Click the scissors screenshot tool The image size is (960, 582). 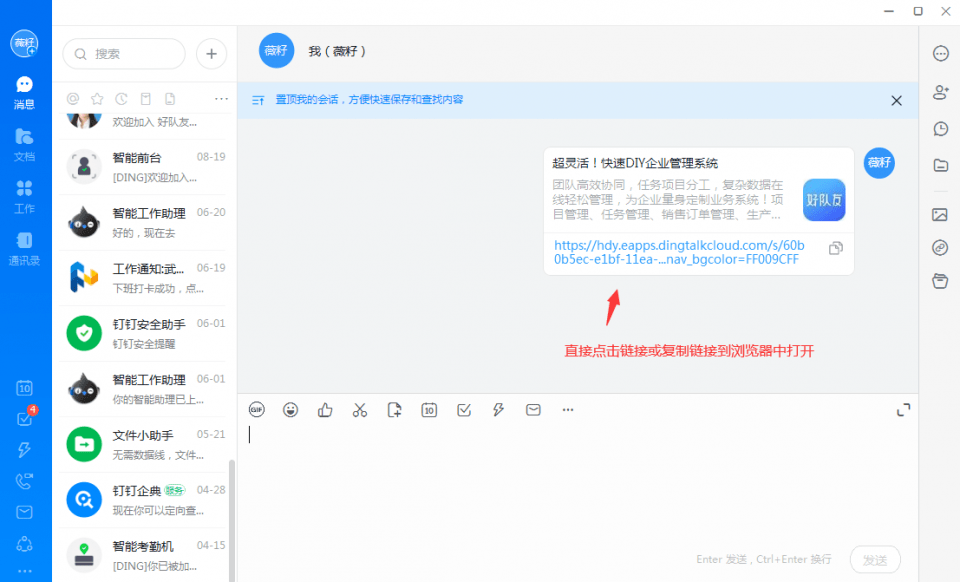coord(360,410)
